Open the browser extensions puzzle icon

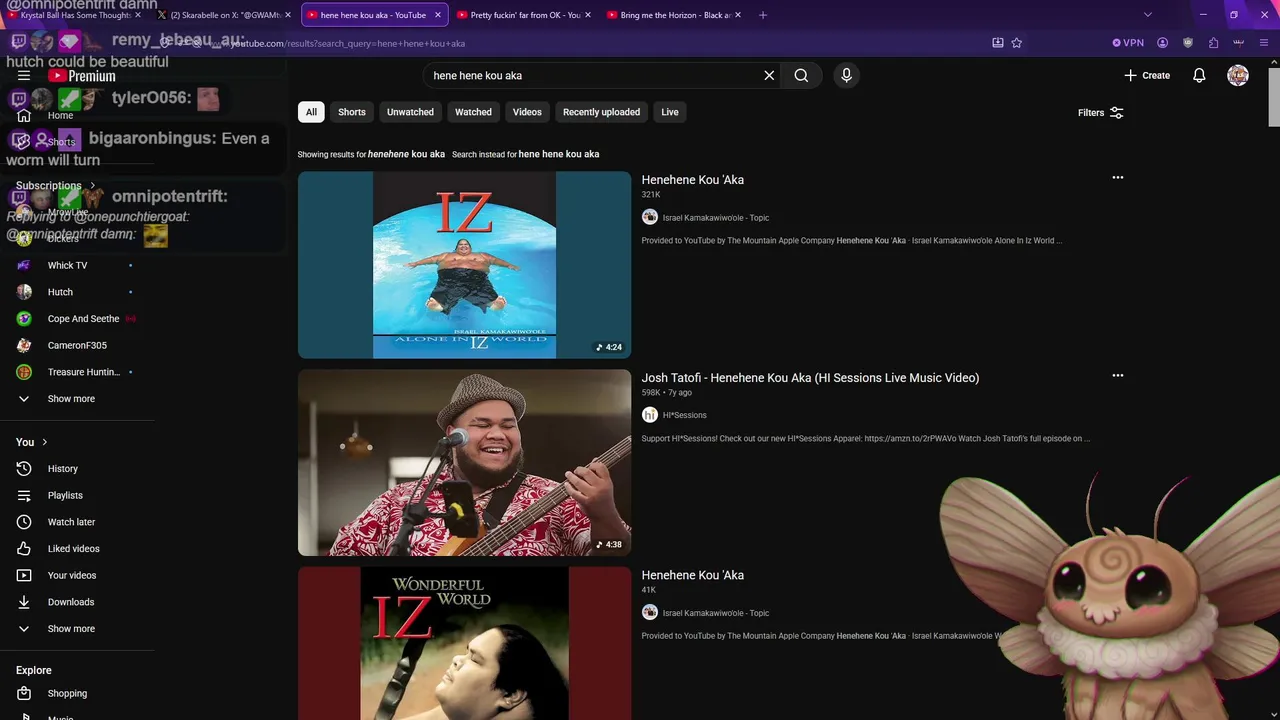click(x=1213, y=43)
